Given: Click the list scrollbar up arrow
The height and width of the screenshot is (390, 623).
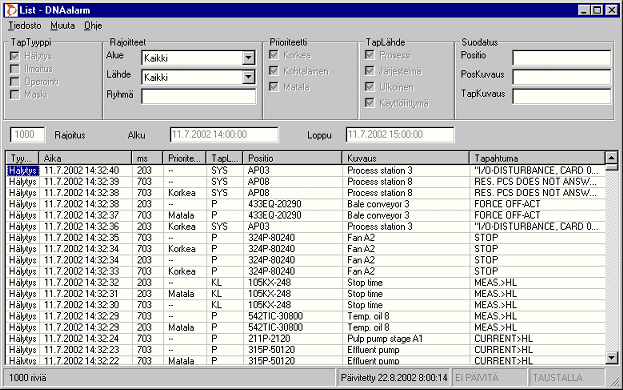Looking at the screenshot, I should pyautogui.click(x=611, y=158).
